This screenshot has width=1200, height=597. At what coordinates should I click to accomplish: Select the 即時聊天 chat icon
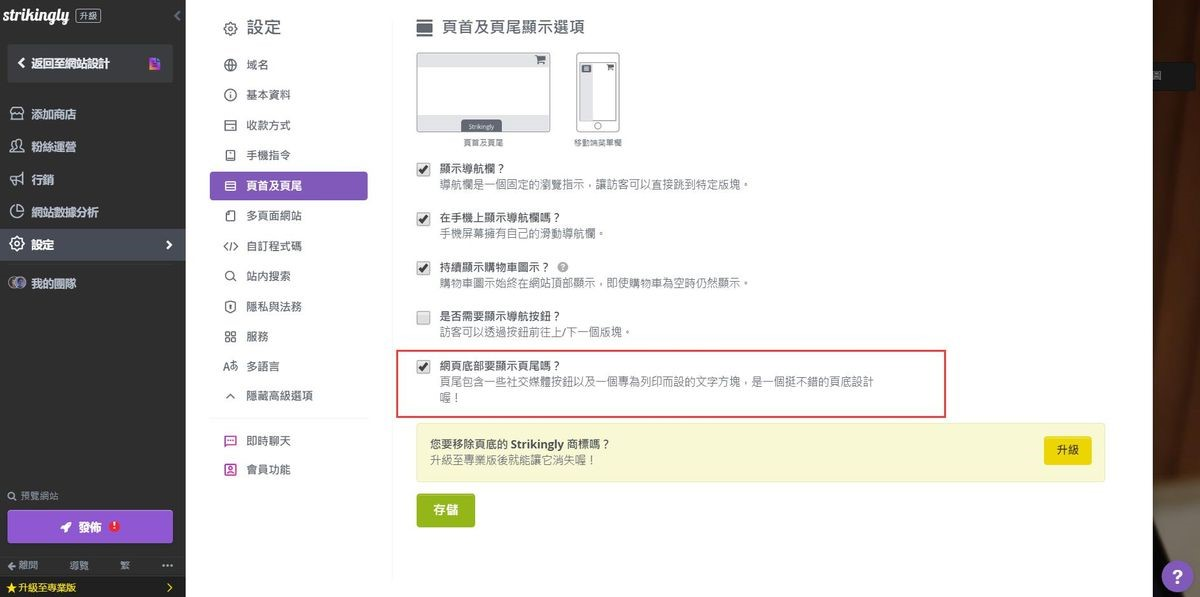(230, 439)
